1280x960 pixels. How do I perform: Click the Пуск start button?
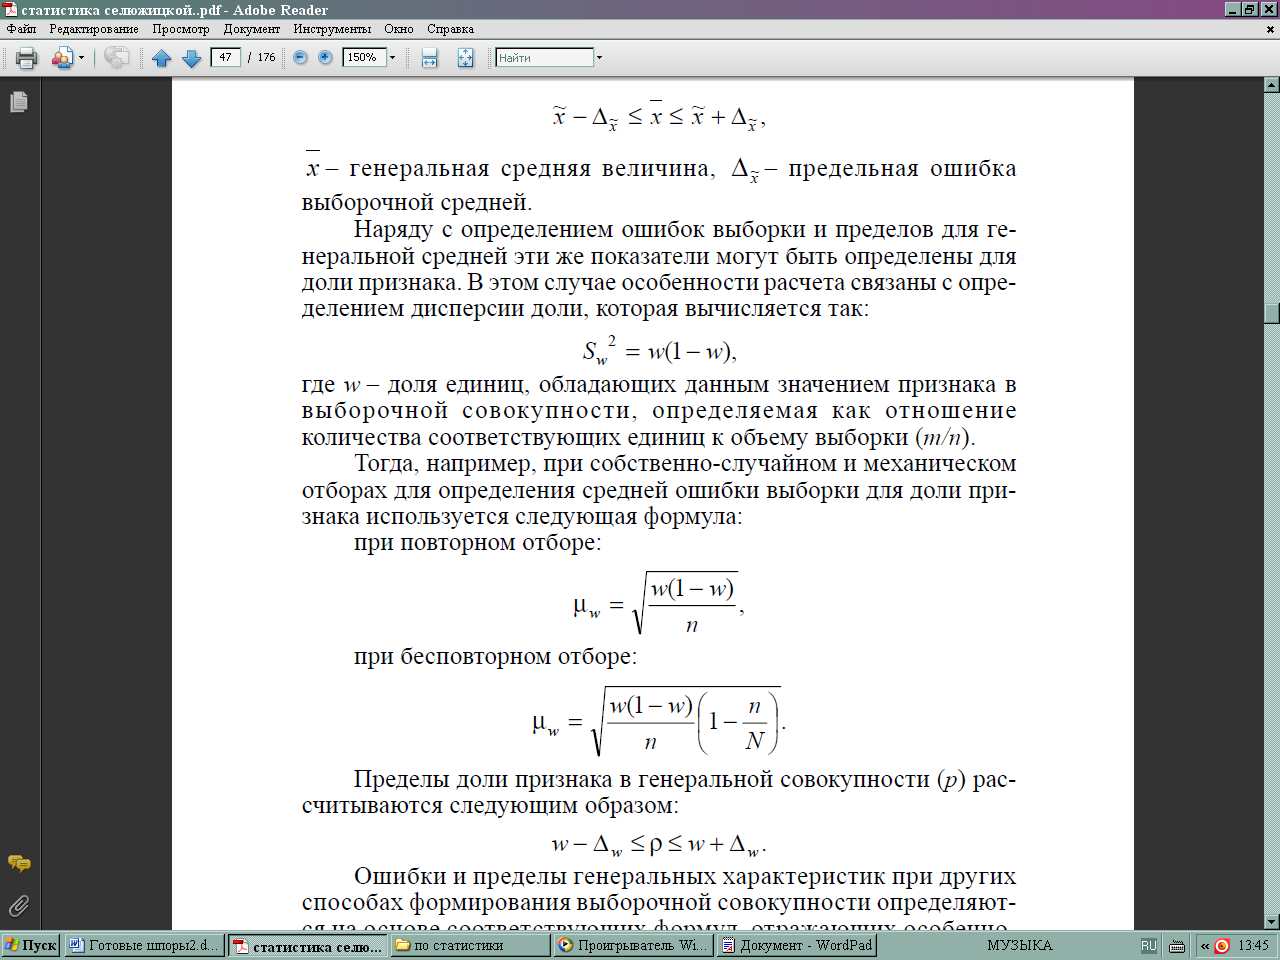[31, 945]
